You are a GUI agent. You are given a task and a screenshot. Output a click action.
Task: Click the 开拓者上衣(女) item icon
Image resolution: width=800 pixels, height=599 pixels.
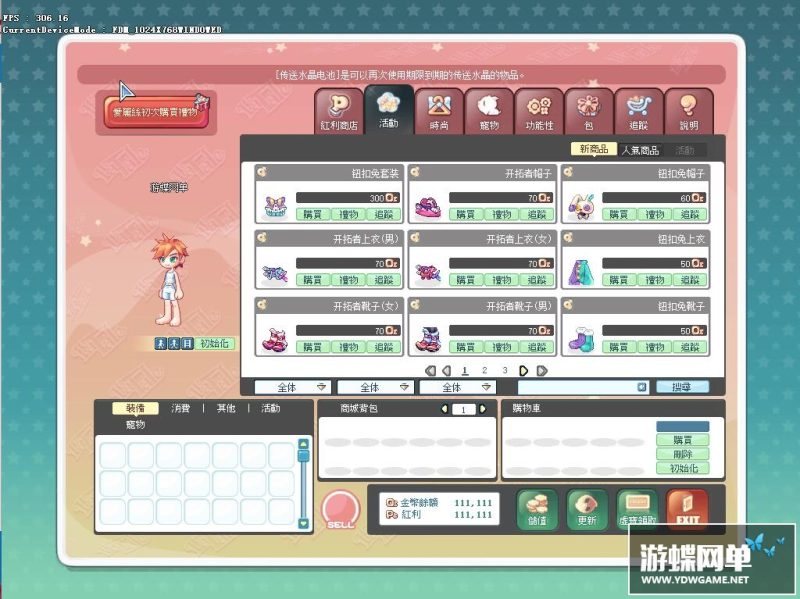pos(428,273)
